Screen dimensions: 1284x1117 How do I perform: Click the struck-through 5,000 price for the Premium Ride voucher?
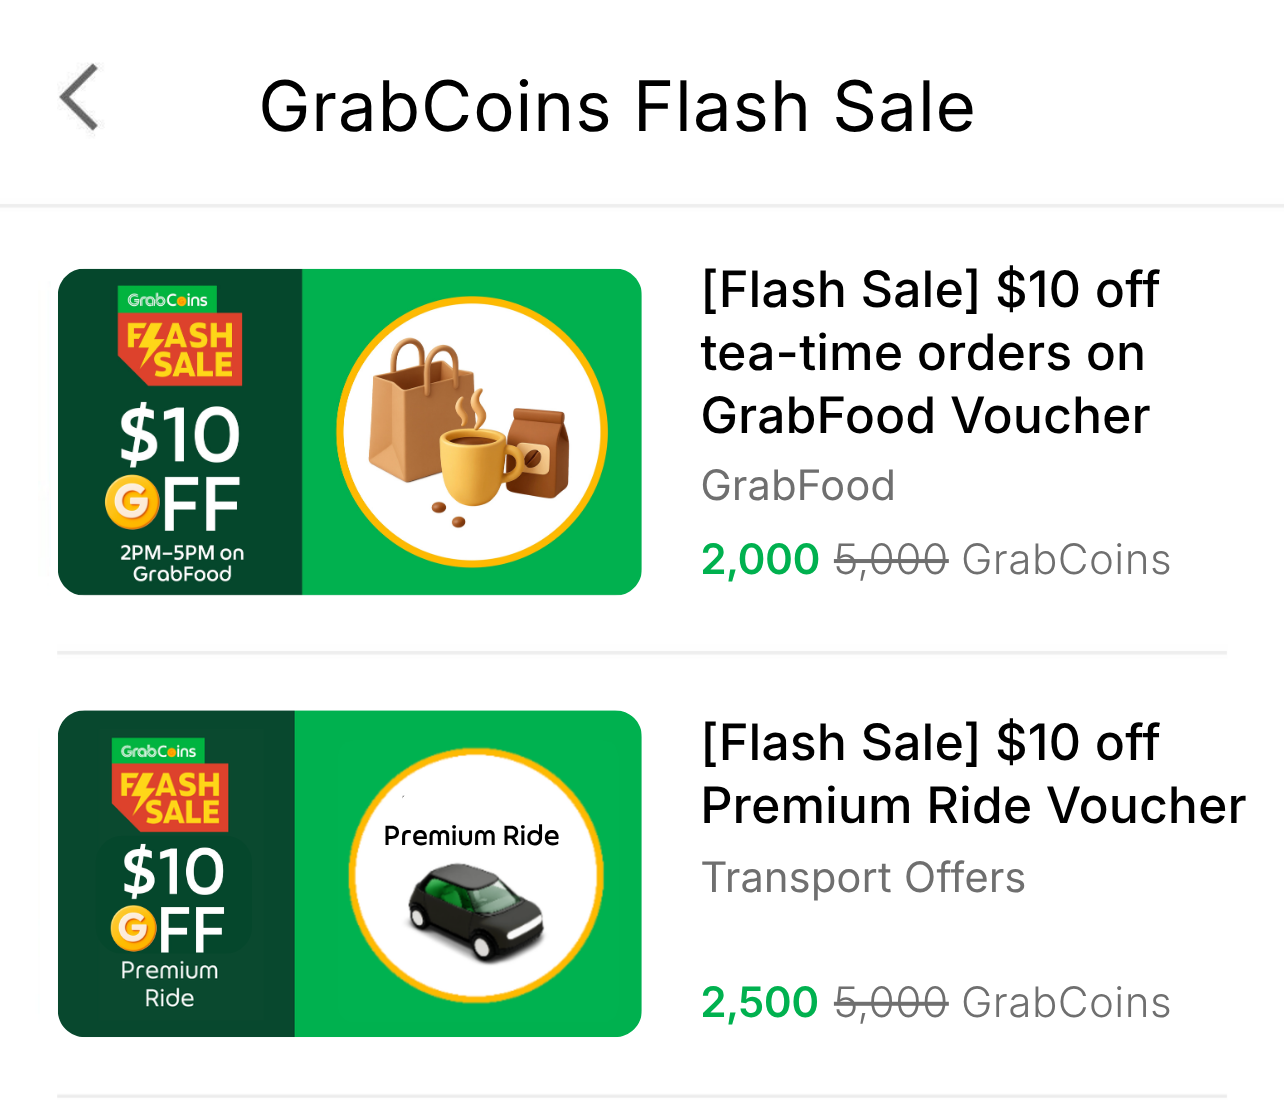[891, 1003]
